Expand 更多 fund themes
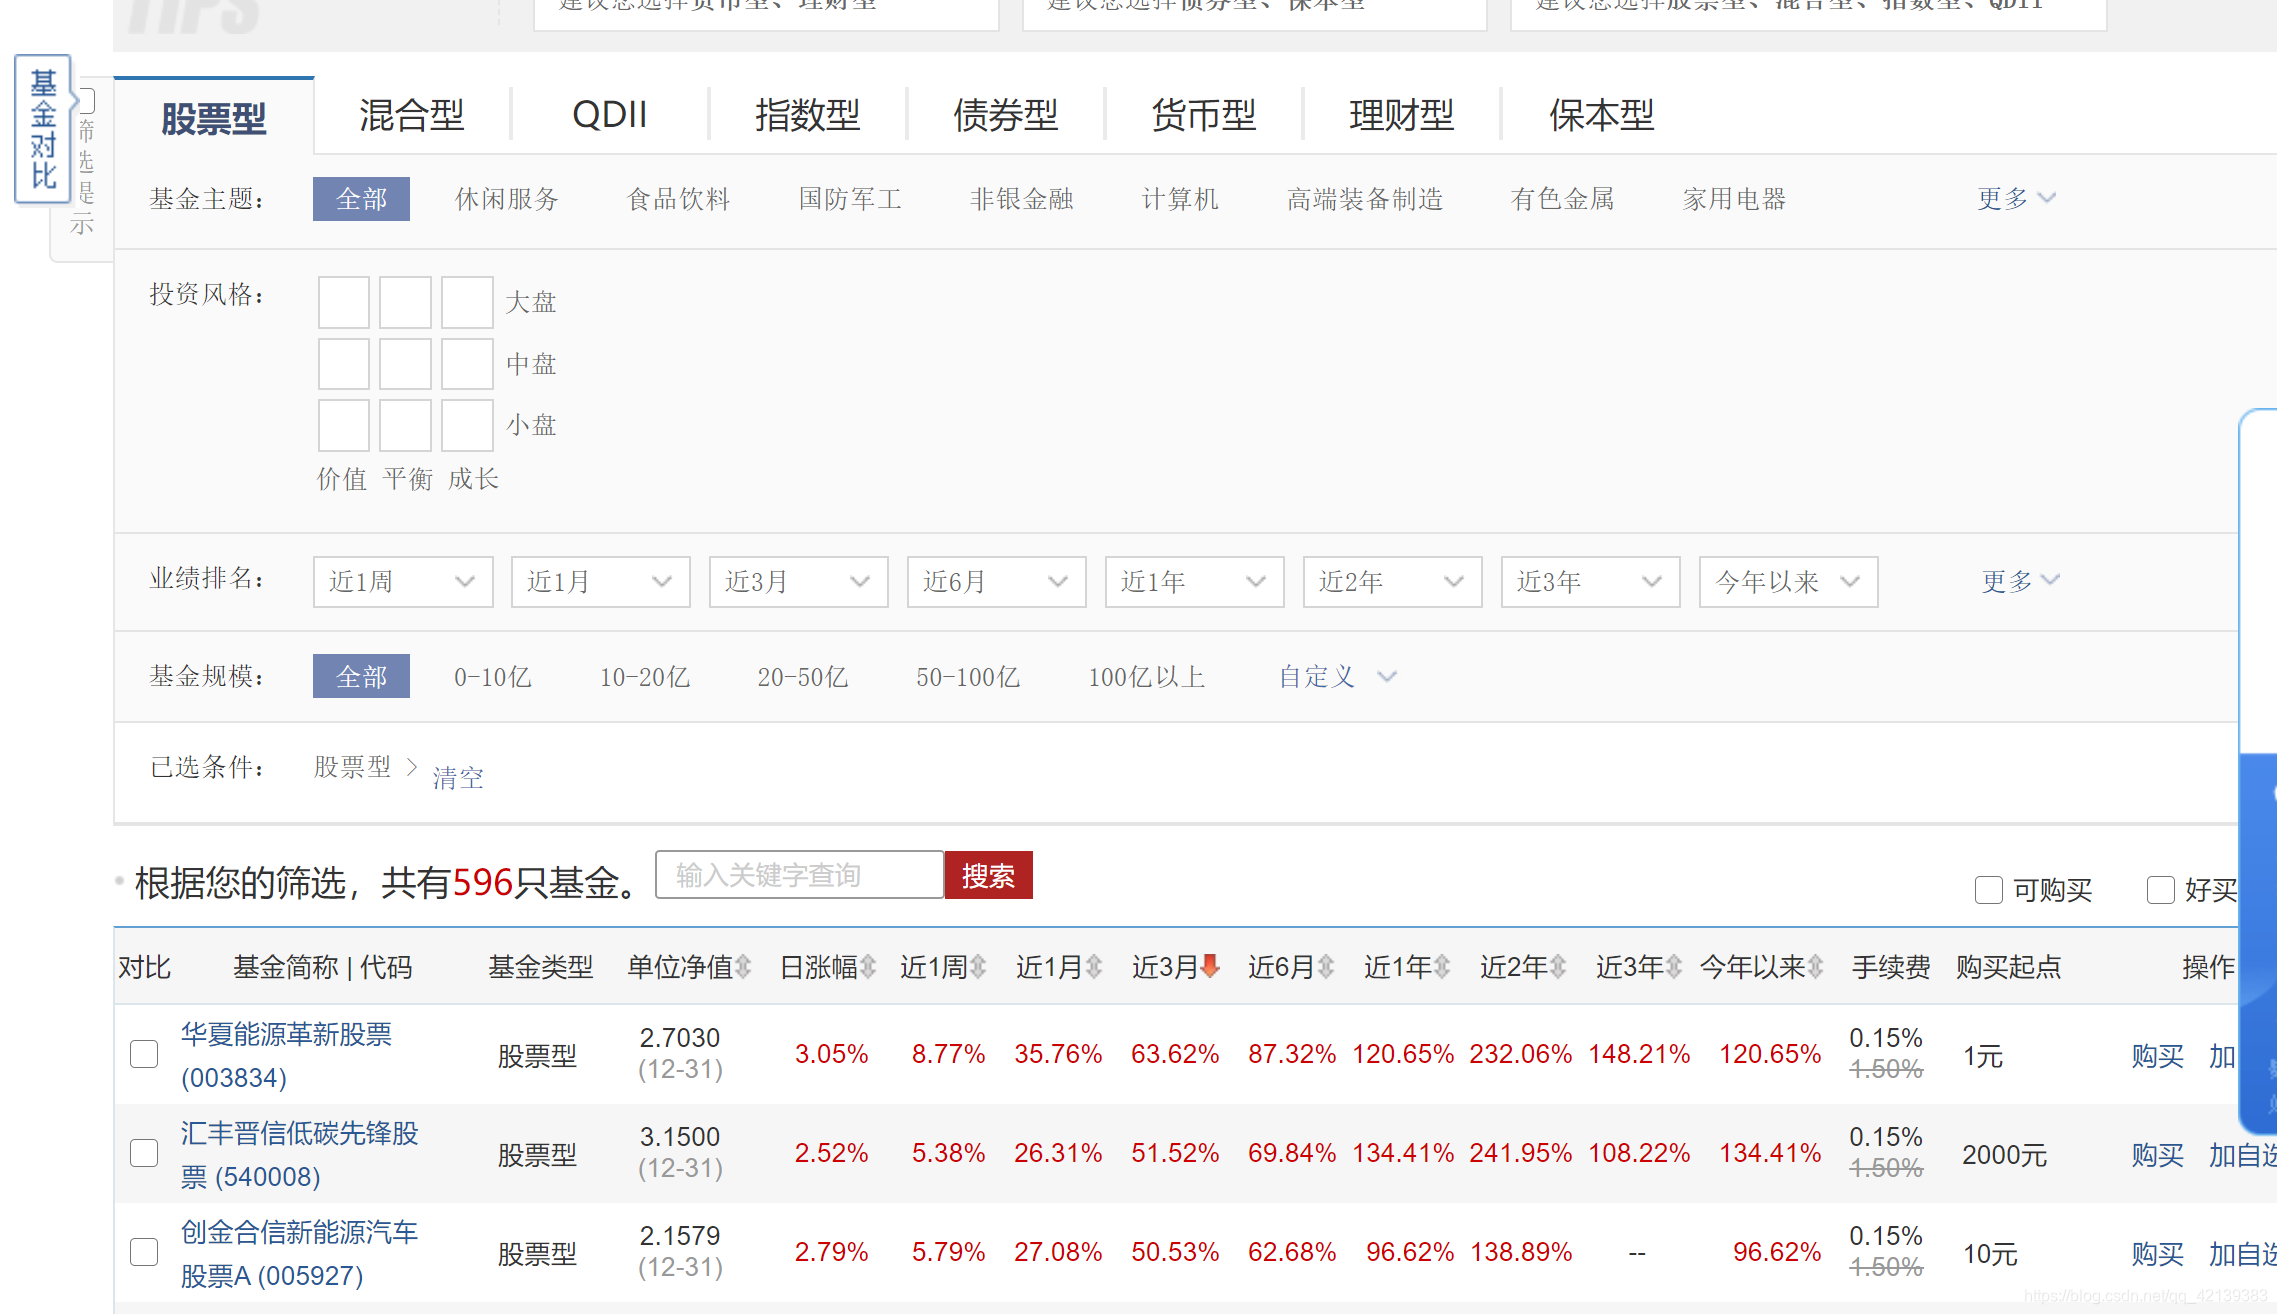The width and height of the screenshot is (2277, 1314). tap(2016, 198)
